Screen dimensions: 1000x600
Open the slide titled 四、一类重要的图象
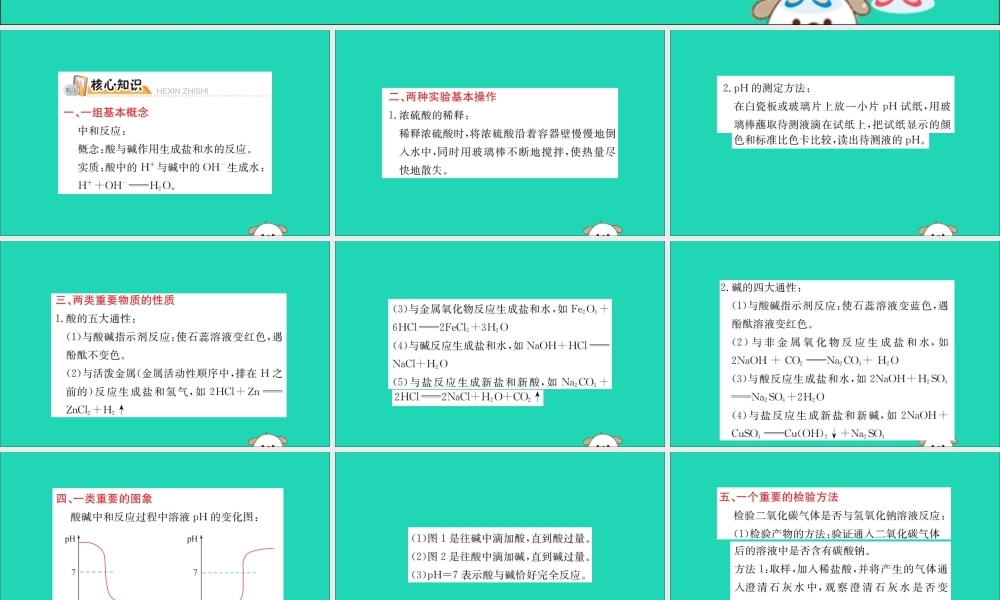pyautogui.click(x=165, y=526)
